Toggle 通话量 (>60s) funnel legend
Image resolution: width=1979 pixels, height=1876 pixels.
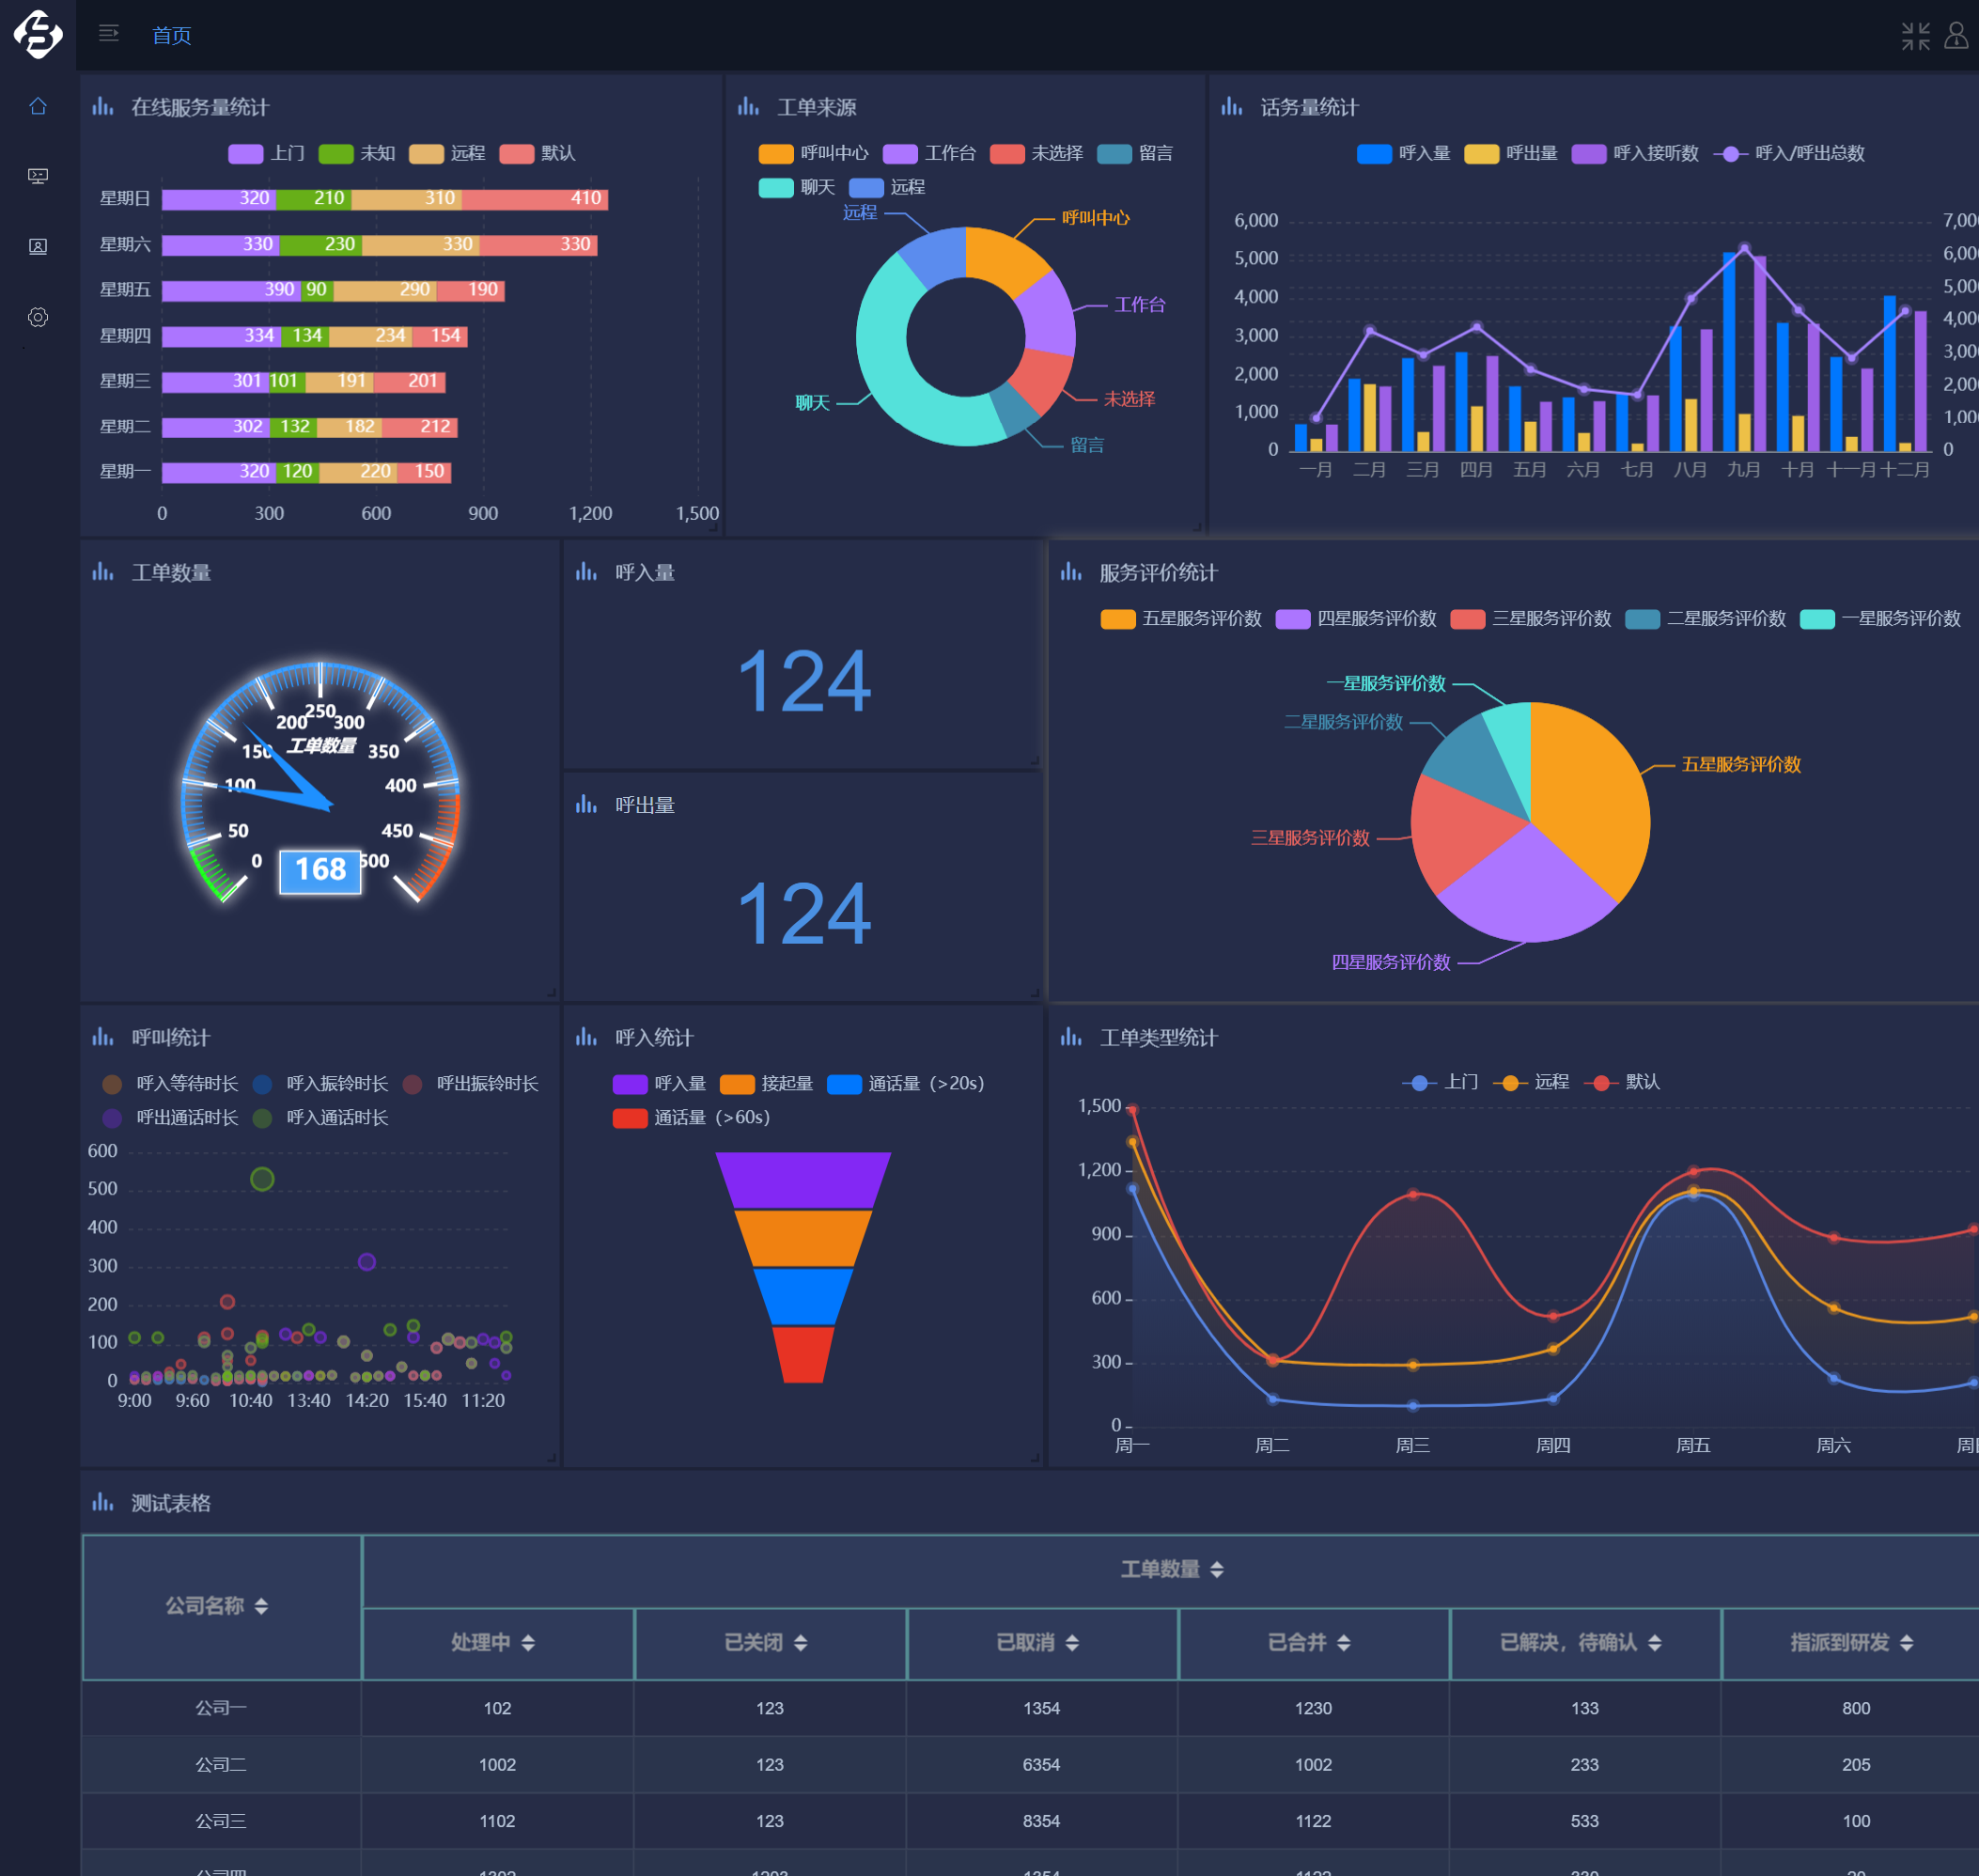coord(692,1118)
